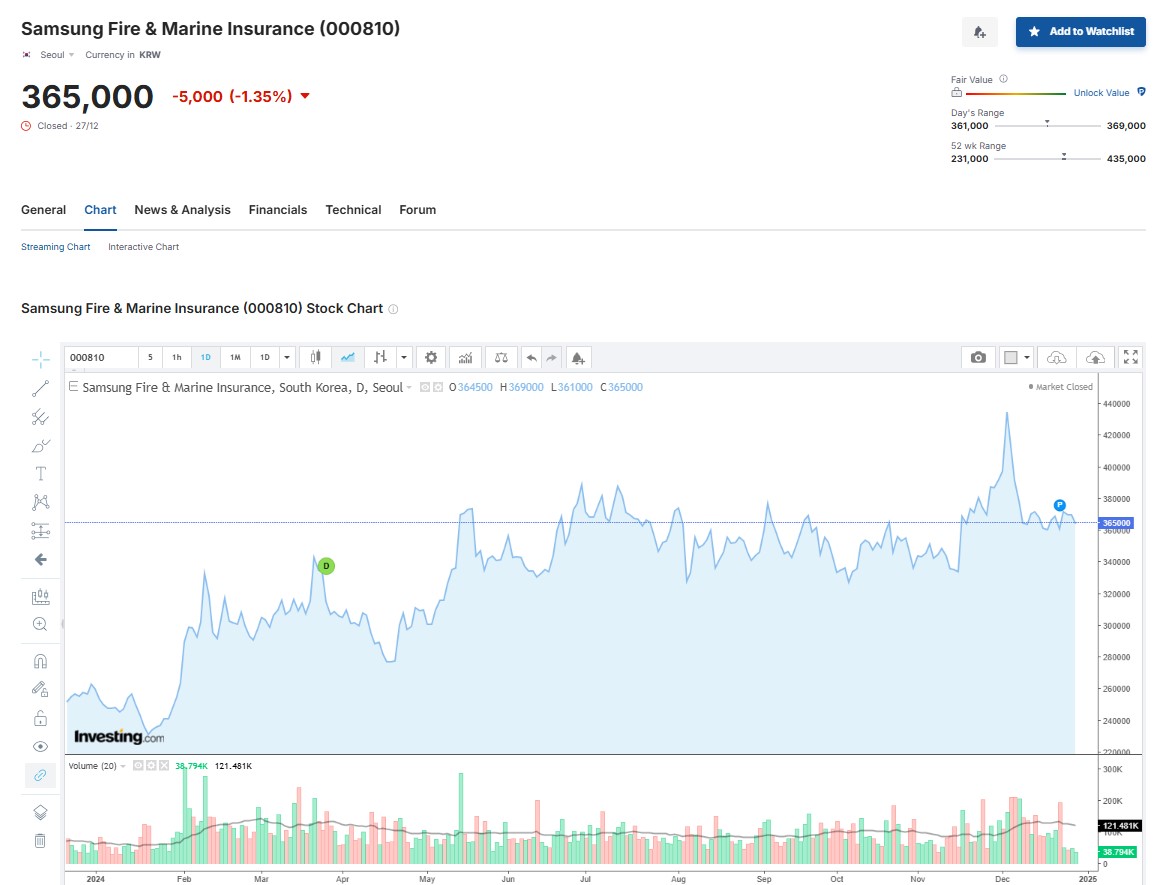The image size is (1153, 885).
Task: Open the News & Analysis tab
Action: [x=182, y=210]
